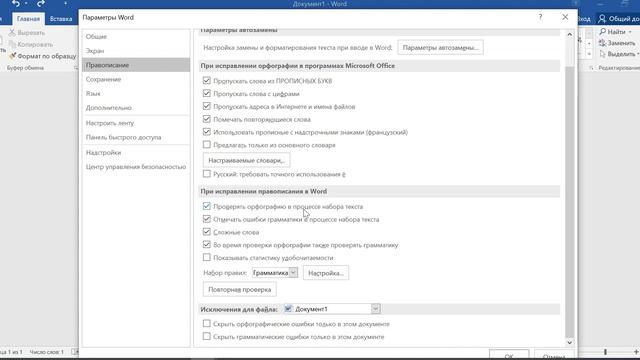Click the zoom-in plus in the status bar

(x=636, y=351)
